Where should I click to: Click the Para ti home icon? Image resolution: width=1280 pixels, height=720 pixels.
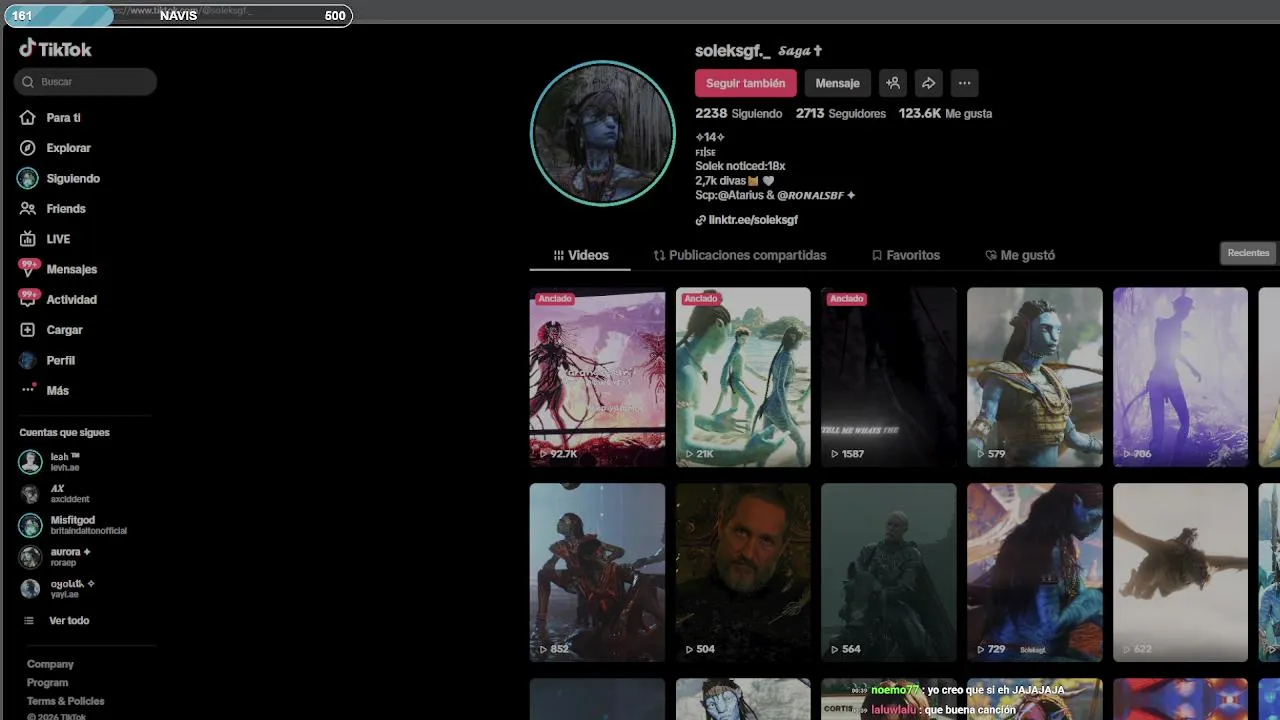[x=28, y=118]
